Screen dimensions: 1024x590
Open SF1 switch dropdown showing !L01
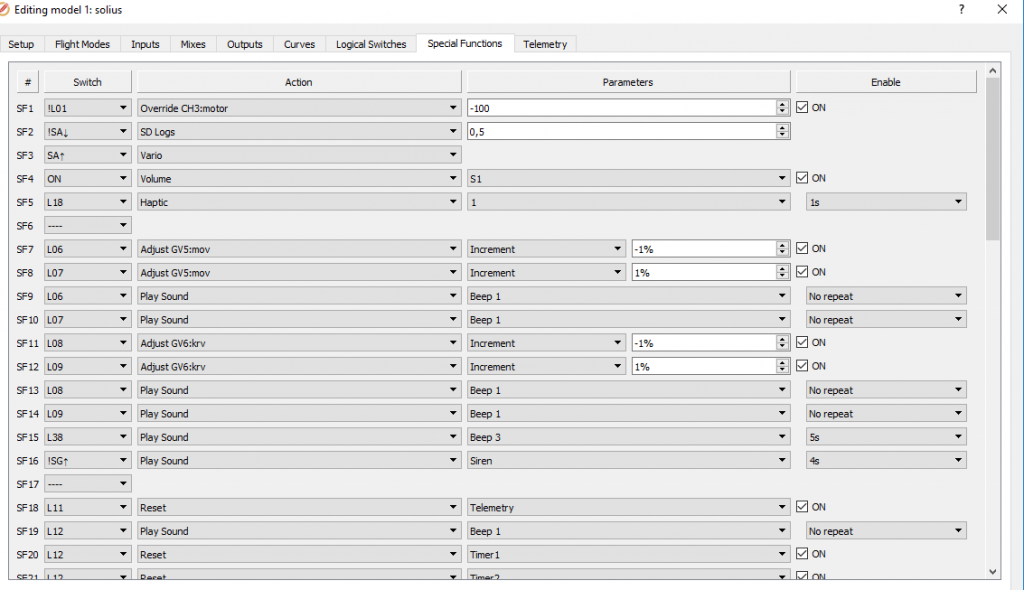88,108
